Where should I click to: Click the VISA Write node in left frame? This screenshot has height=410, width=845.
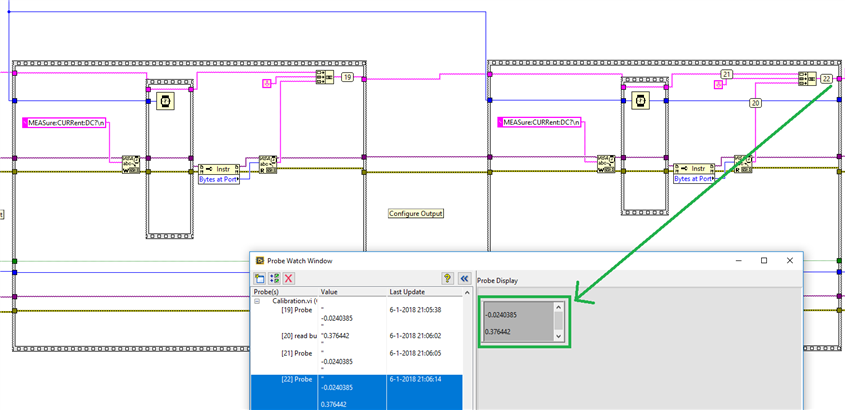click(x=131, y=164)
